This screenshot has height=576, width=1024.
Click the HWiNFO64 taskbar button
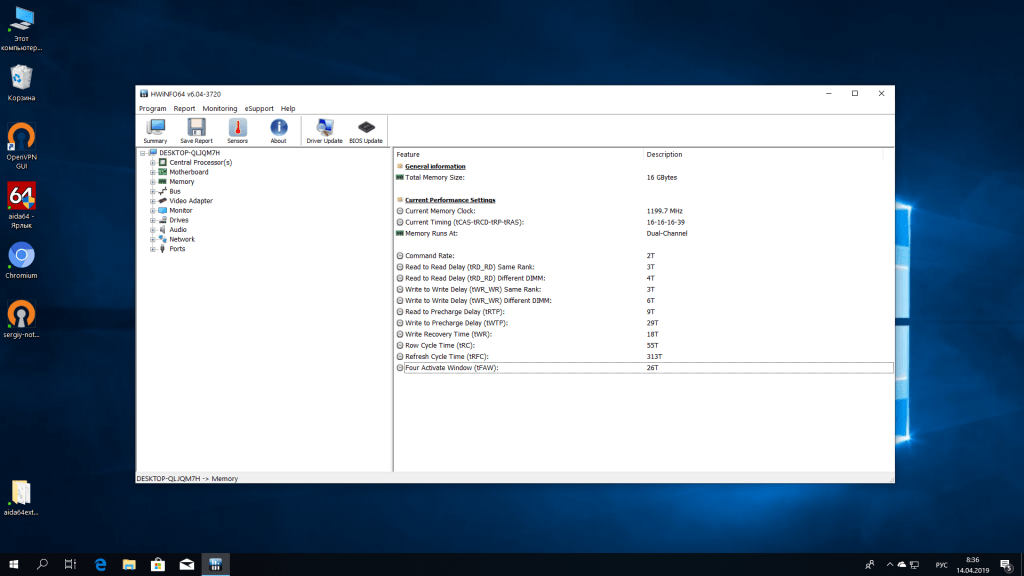(x=216, y=564)
